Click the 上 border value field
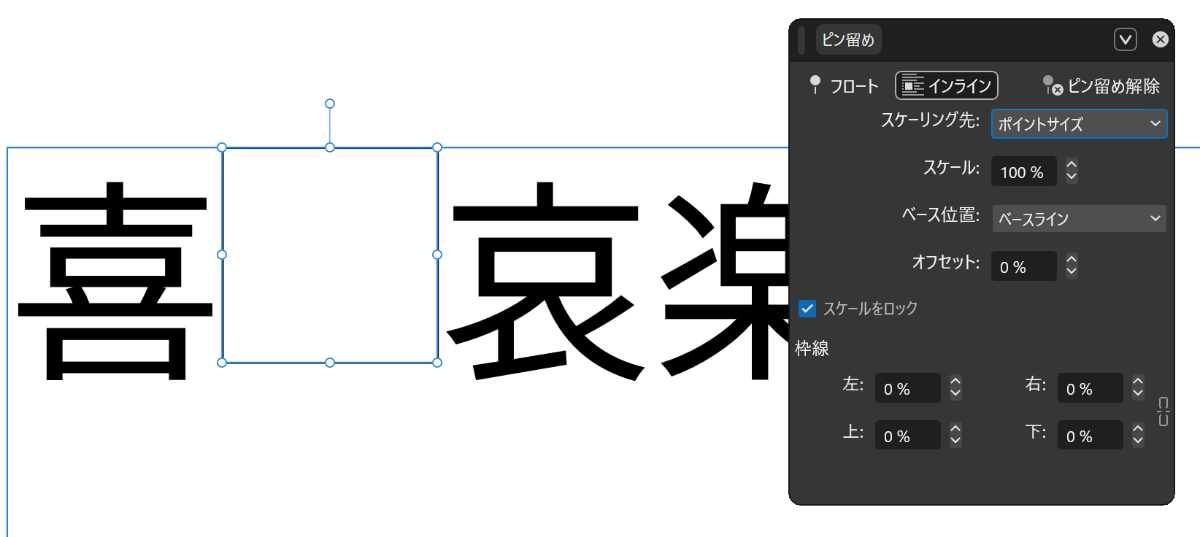 pos(907,435)
